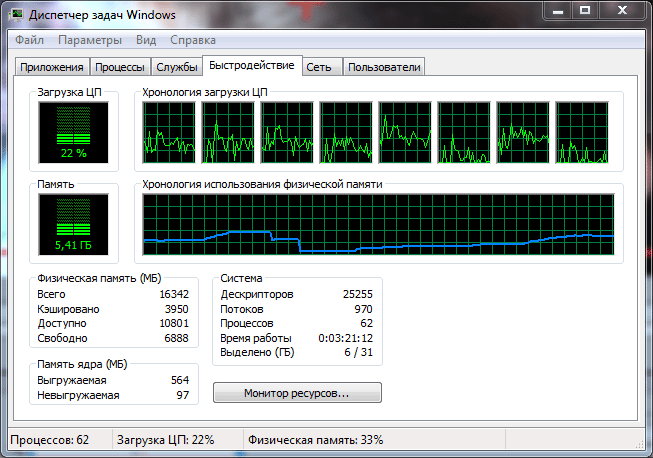The height and width of the screenshot is (458, 653).
Task: Click the Потоков value 970
Action: [364, 309]
